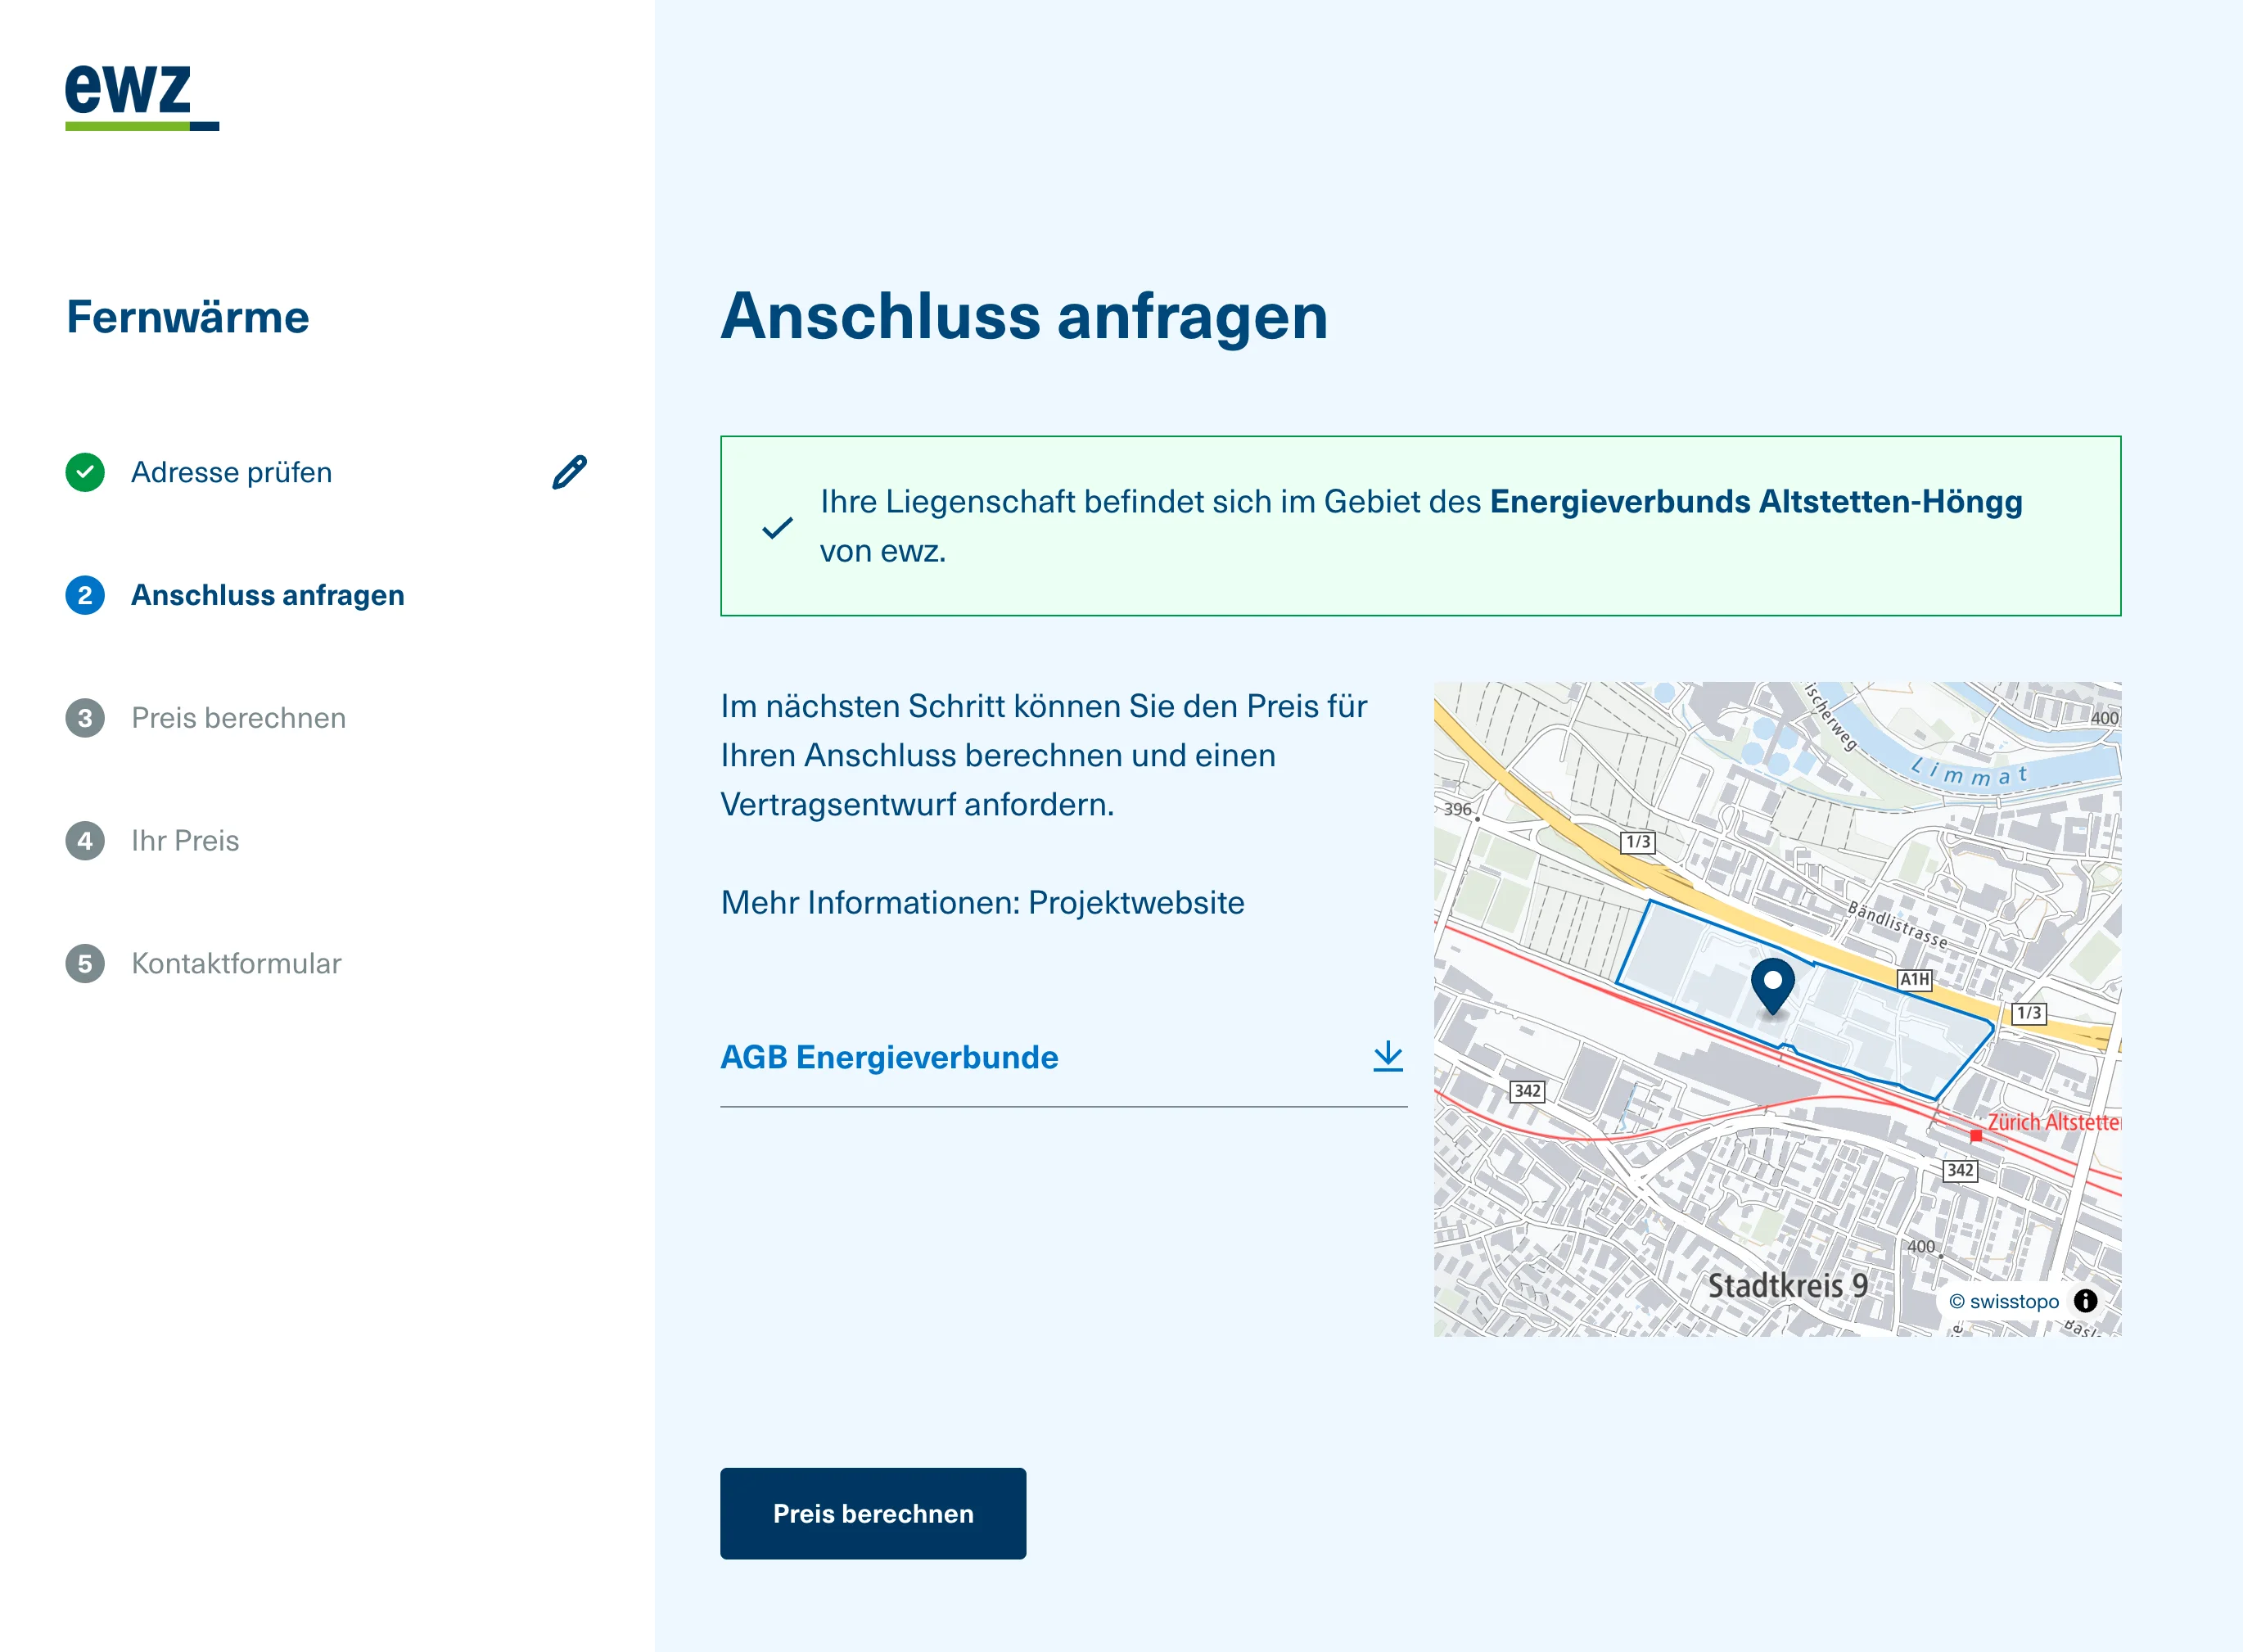Open map info icon next to swisstopo

pyautogui.click(x=2085, y=1301)
